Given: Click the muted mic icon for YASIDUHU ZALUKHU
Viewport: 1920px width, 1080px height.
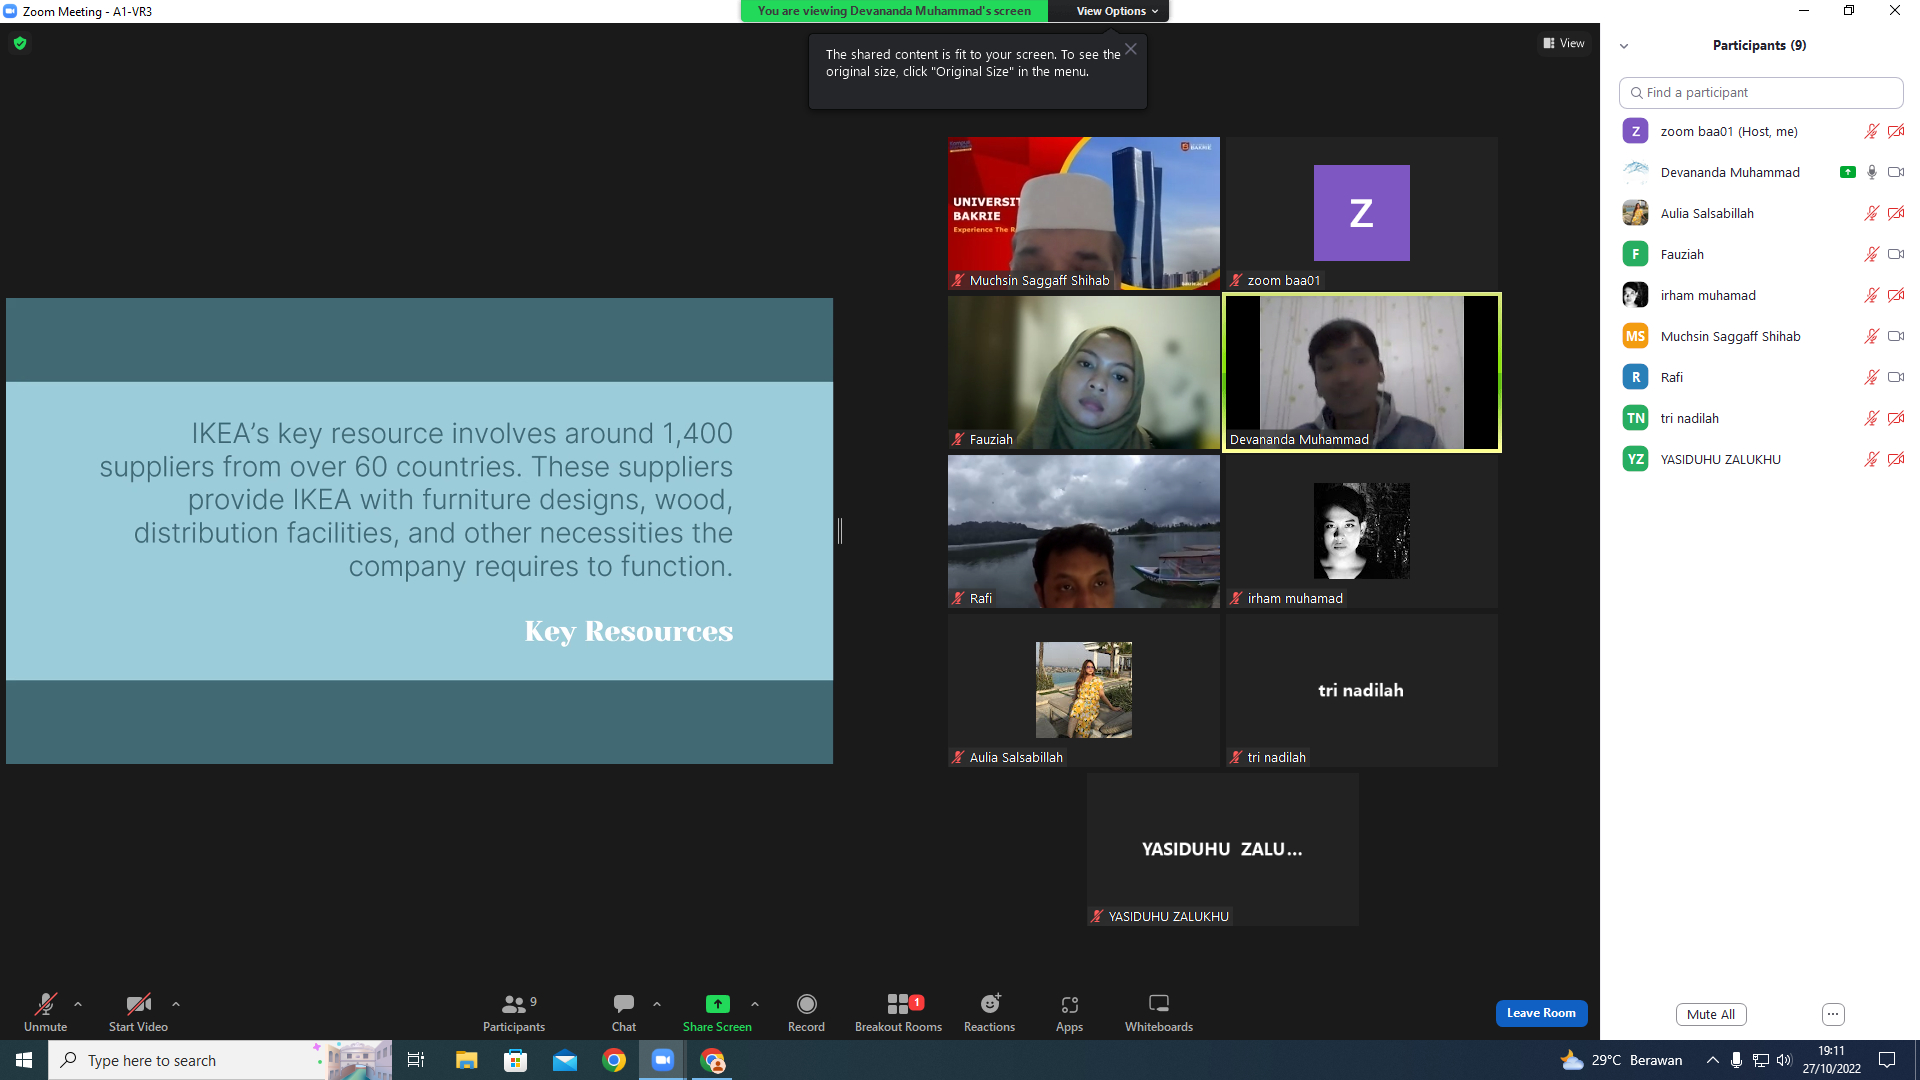Looking at the screenshot, I should [x=1871, y=459].
